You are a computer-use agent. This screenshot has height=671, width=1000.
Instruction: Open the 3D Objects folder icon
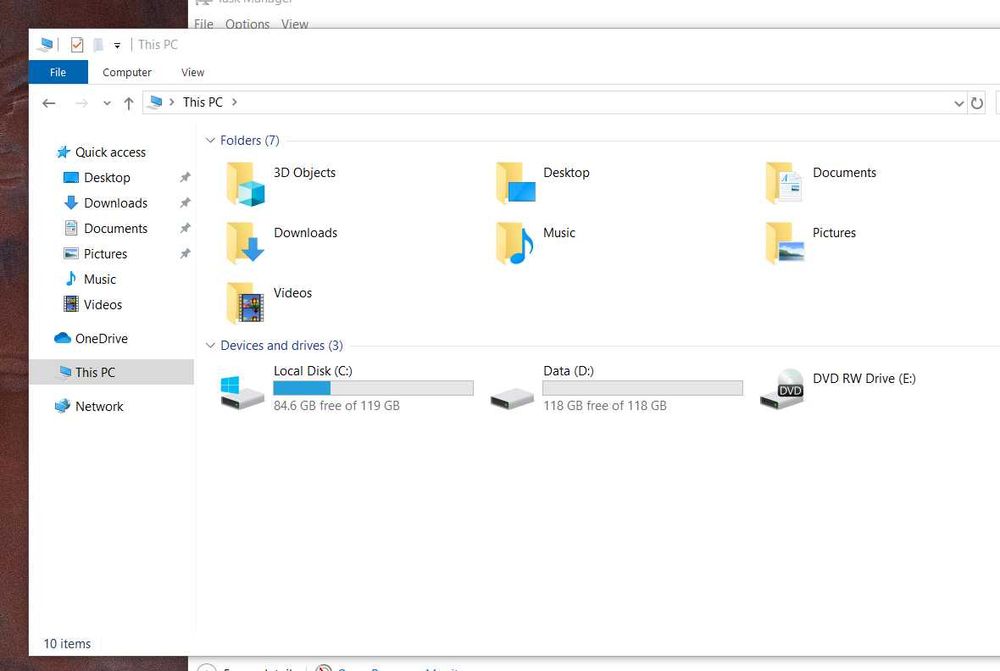click(x=246, y=184)
